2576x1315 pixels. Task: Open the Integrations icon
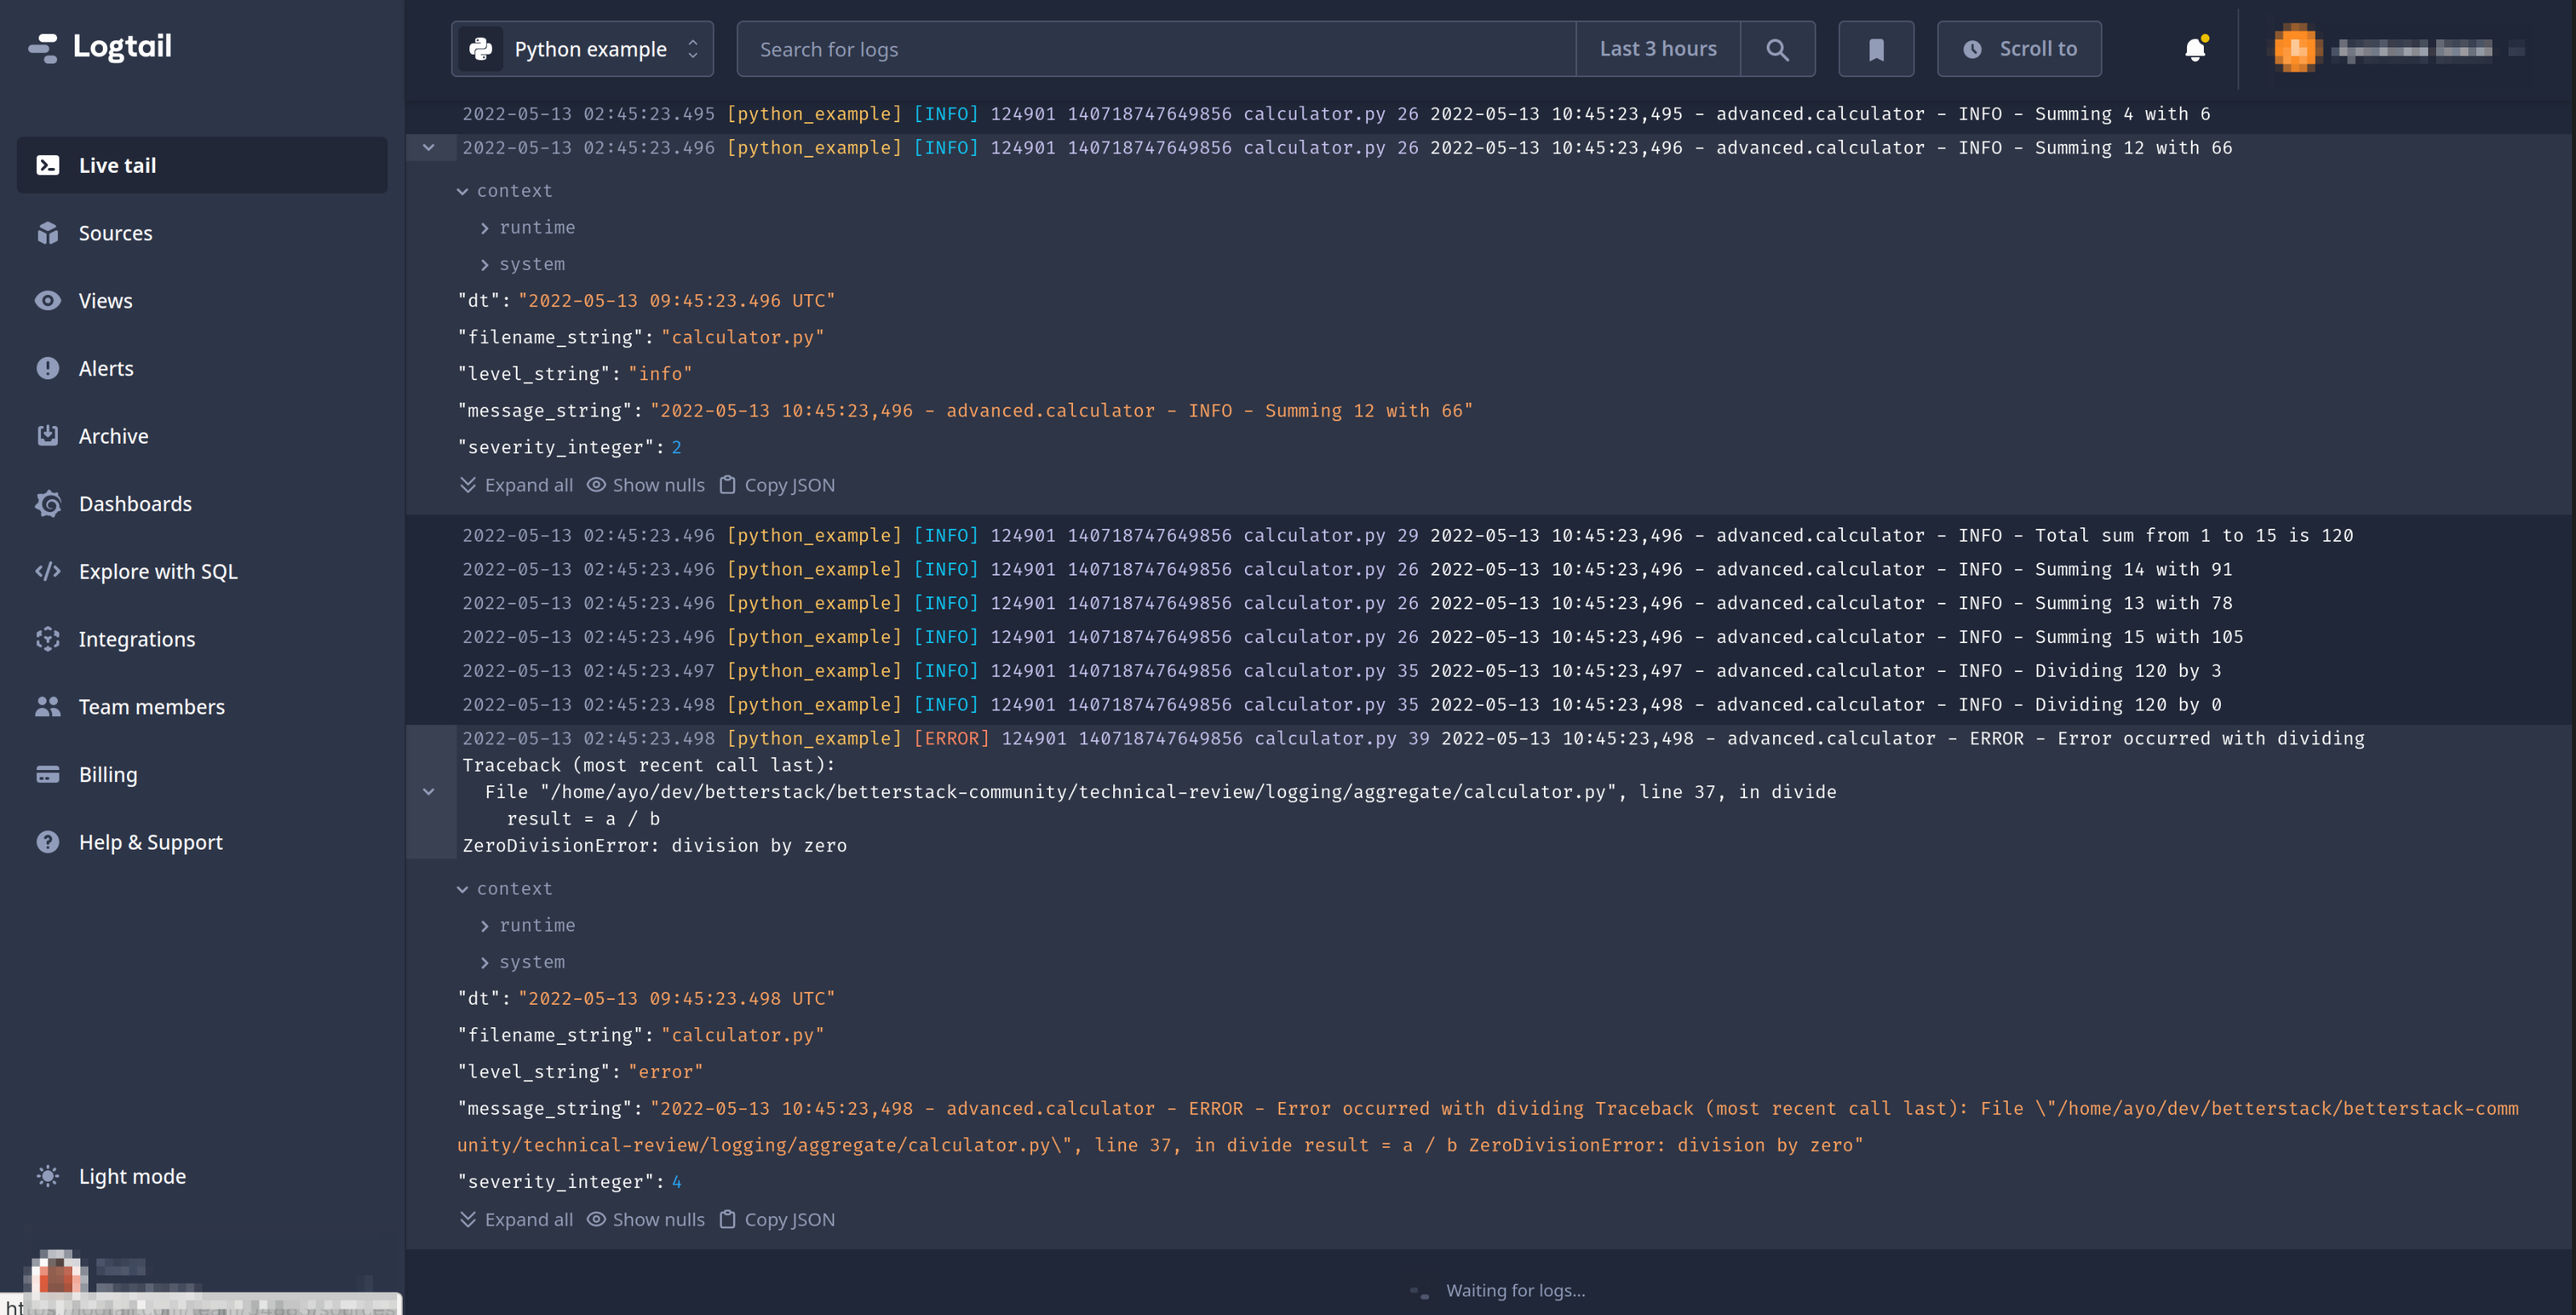click(47, 638)
